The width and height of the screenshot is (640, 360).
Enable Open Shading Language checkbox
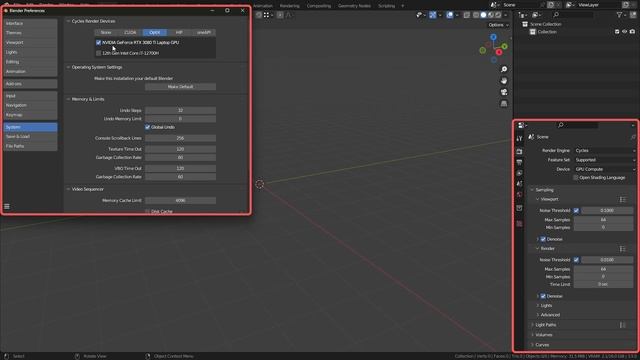(x=576, y=178)
